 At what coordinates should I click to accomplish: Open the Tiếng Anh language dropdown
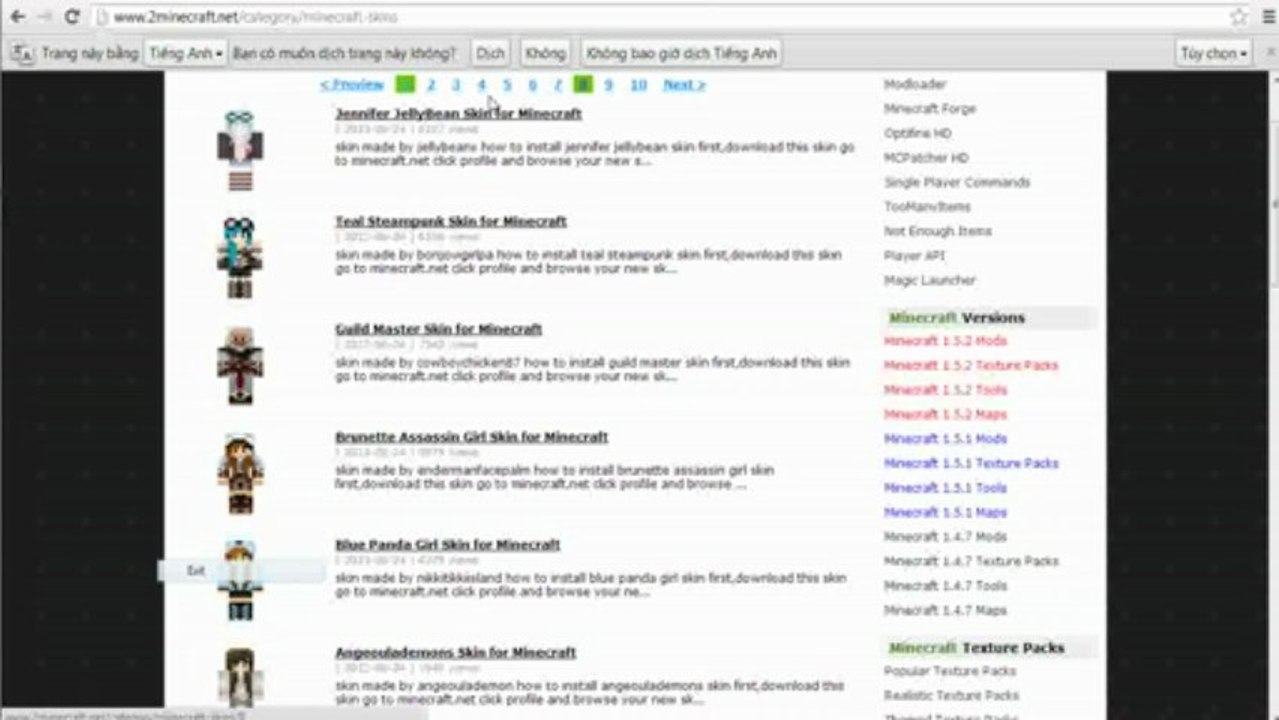(x=186, y=53)
